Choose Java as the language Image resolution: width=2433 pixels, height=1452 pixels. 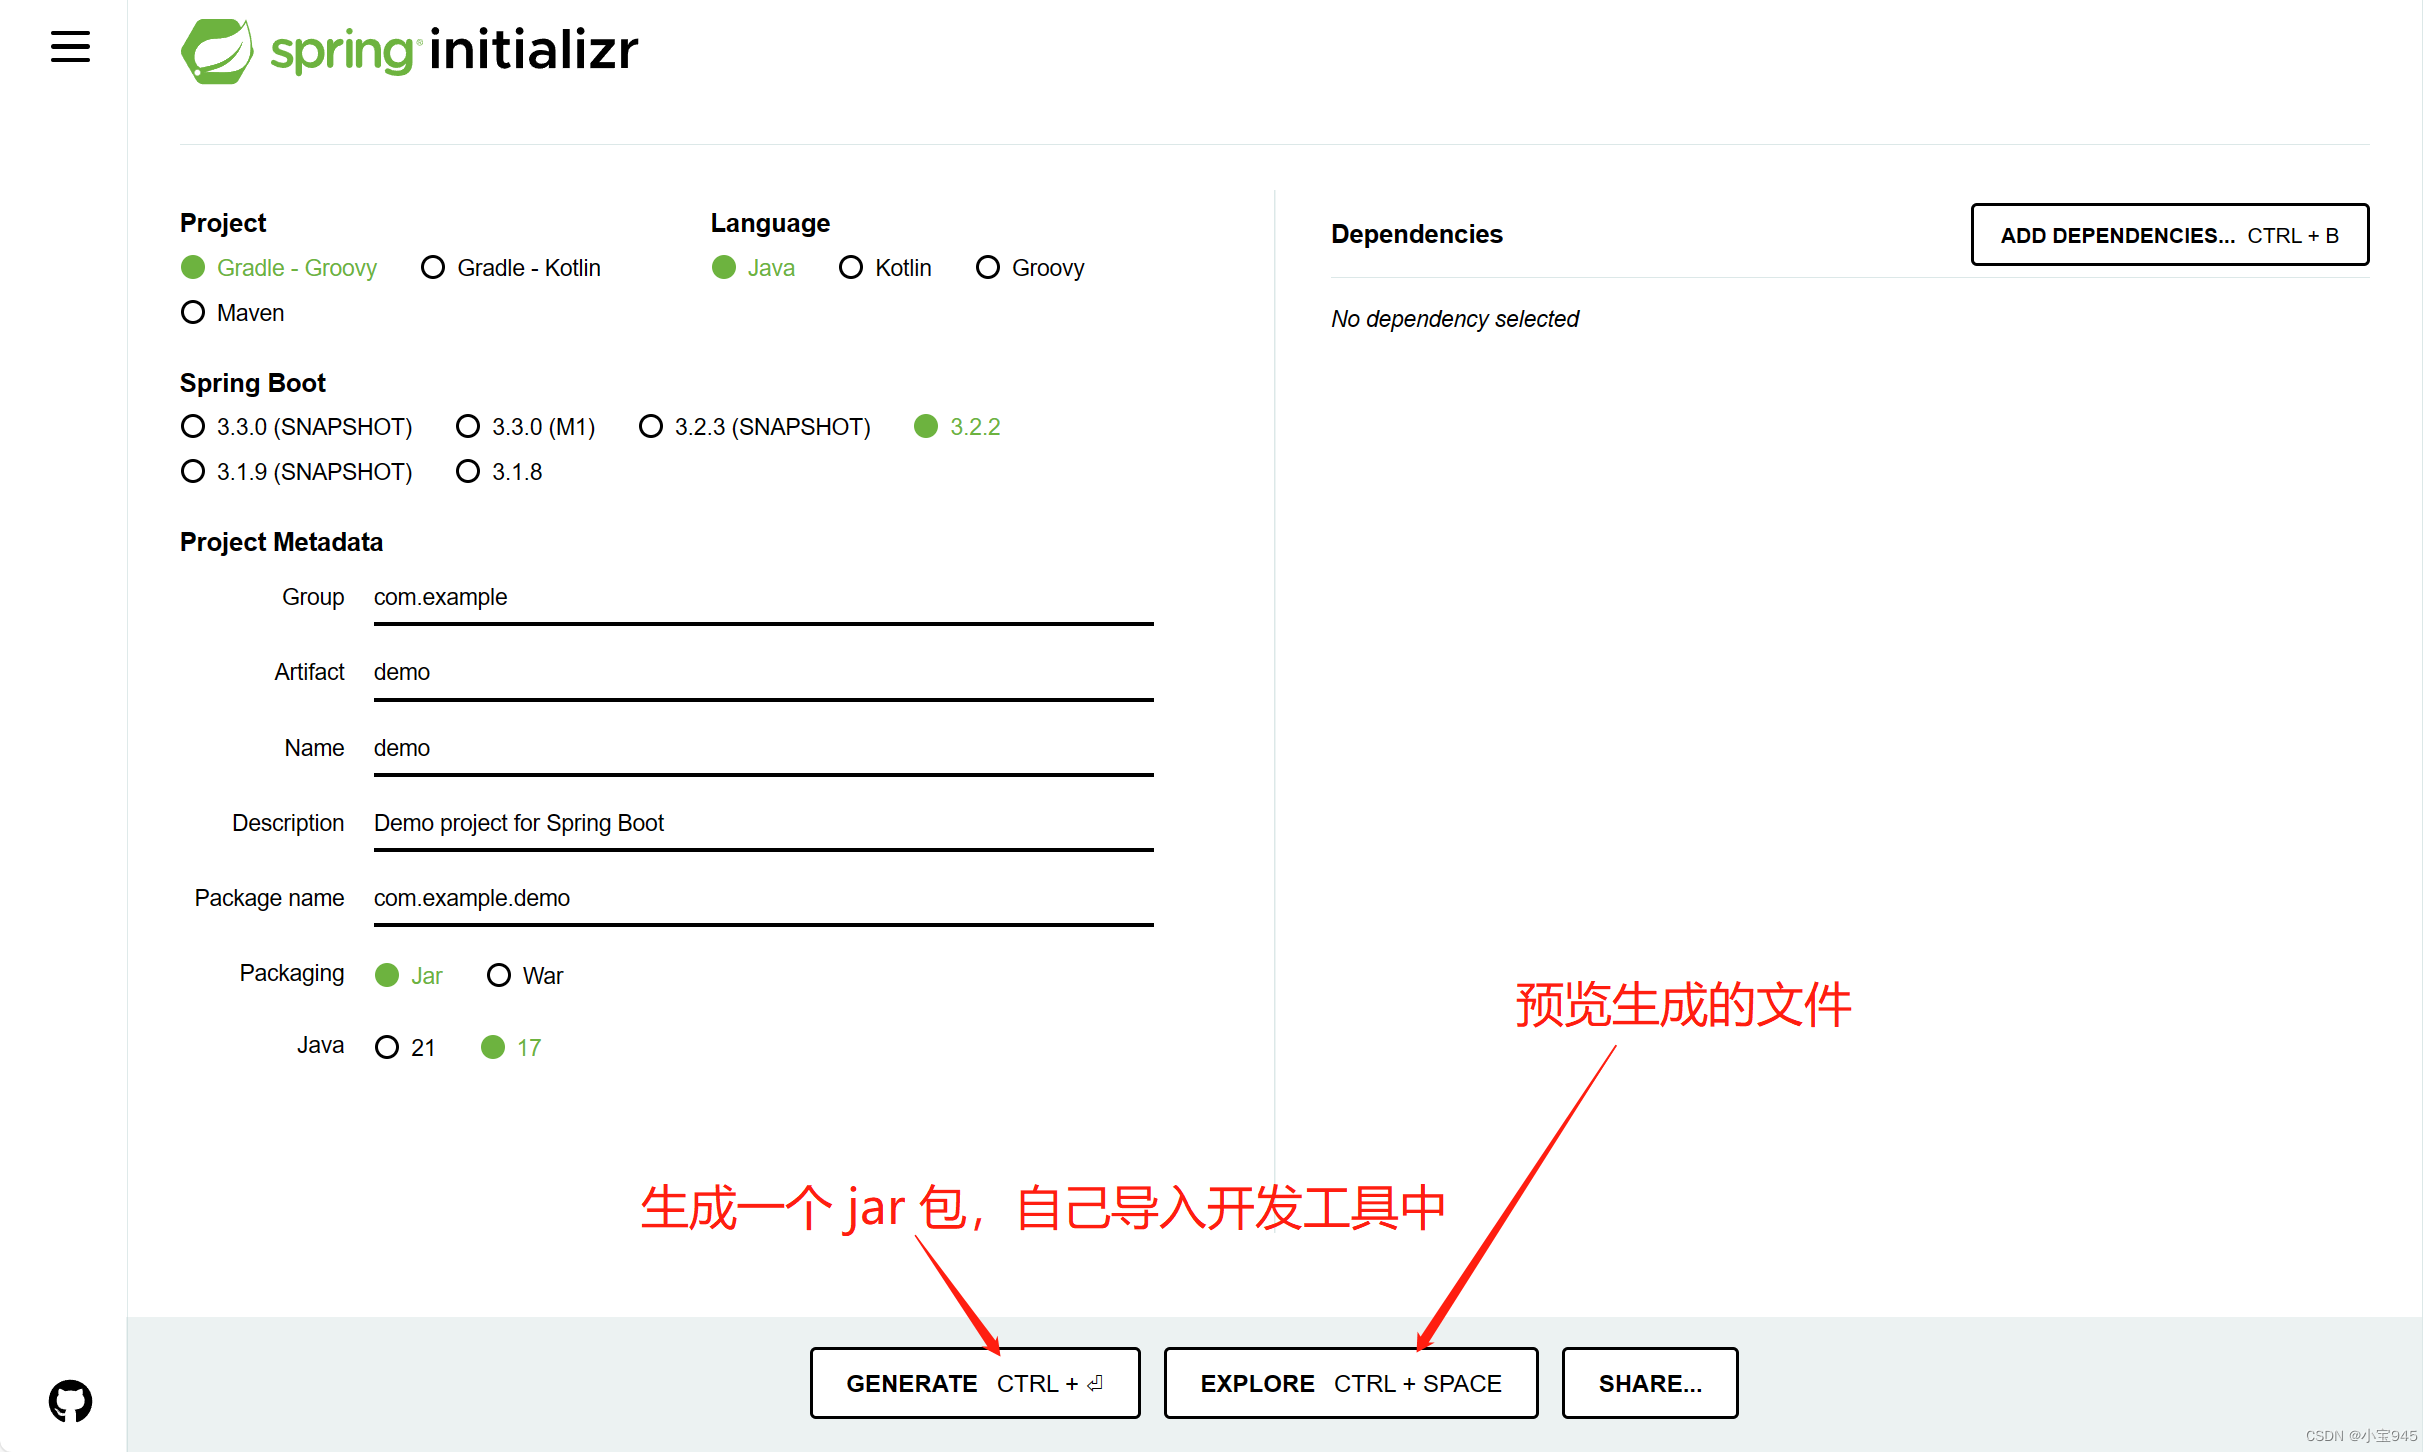click(753, 268)
